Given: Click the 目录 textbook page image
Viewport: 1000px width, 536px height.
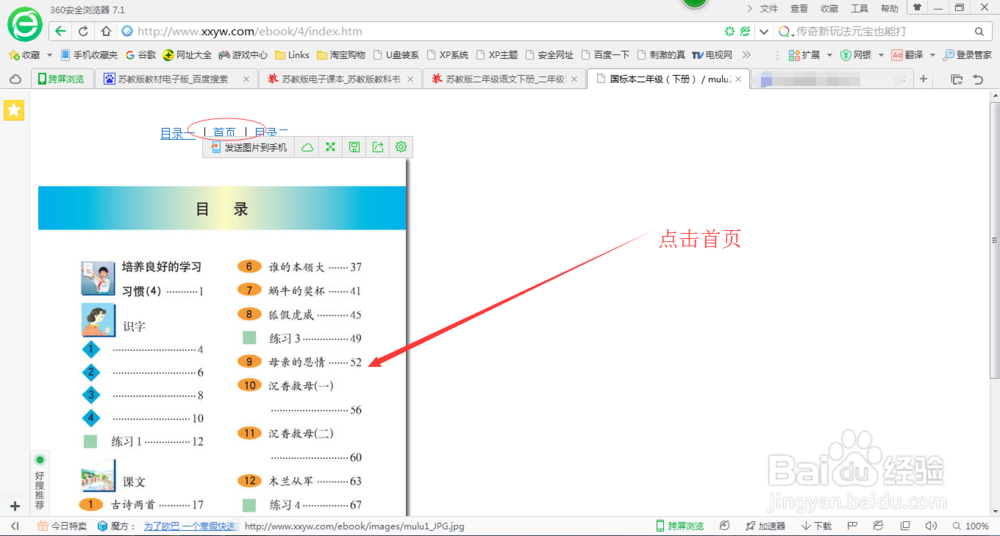Looking at the screenshot, I should [x=222, y=337].
